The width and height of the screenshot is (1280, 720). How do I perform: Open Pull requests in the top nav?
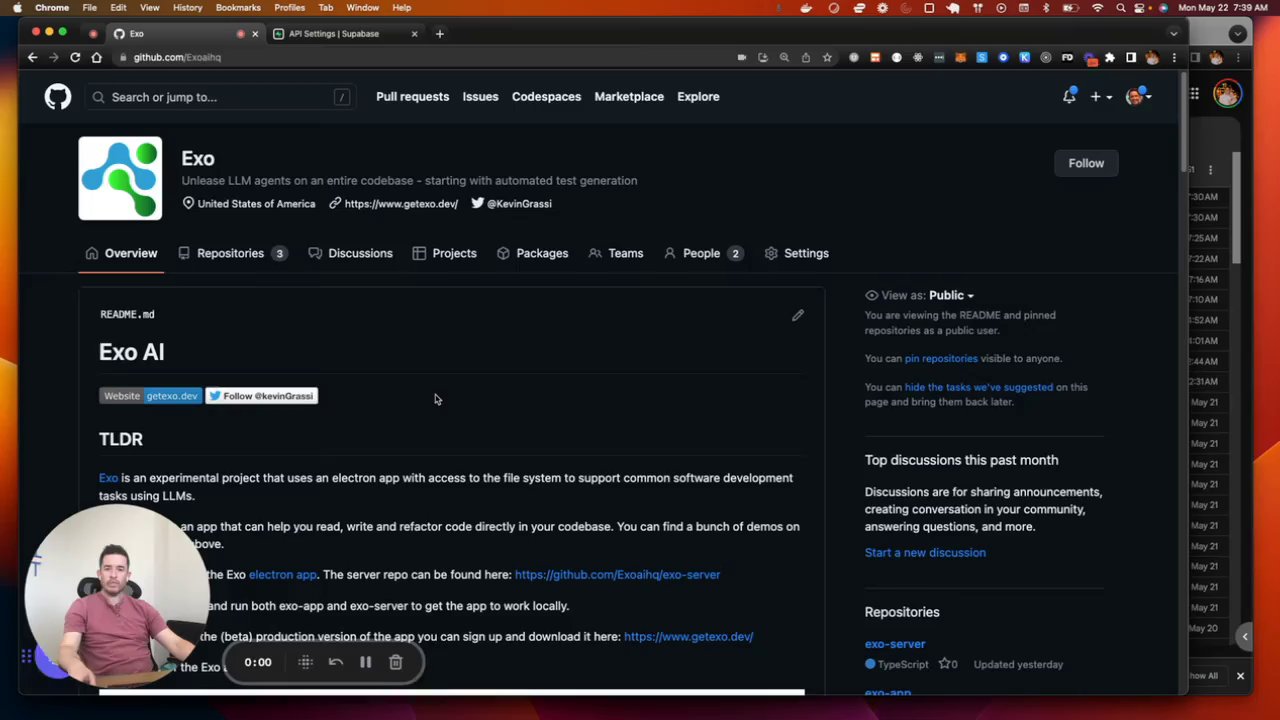412,97
